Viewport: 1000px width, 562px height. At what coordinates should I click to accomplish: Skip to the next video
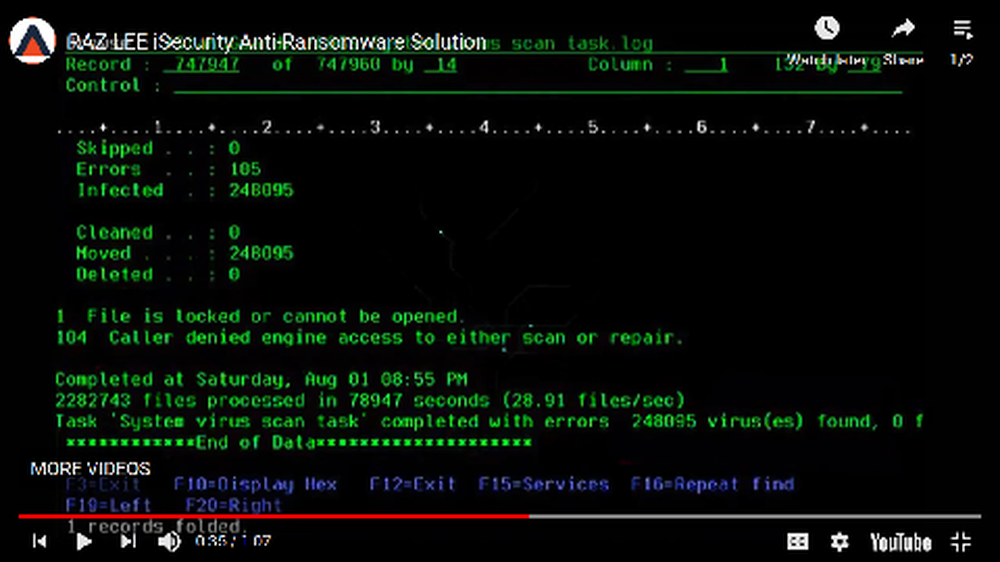[x=128, y=542]
